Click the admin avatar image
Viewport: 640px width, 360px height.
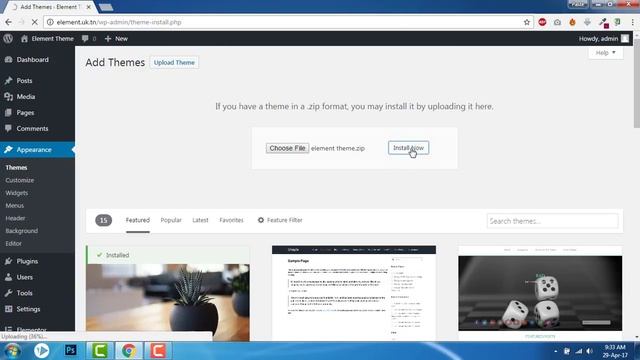pyautogui.click(x=625, y=38)
